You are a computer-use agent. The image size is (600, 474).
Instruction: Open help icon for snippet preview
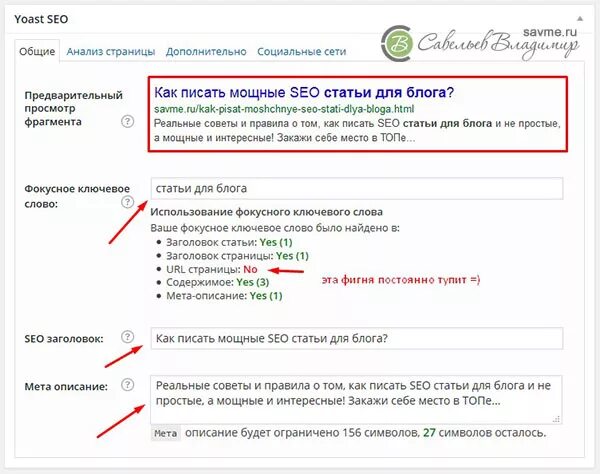[127, 122]
